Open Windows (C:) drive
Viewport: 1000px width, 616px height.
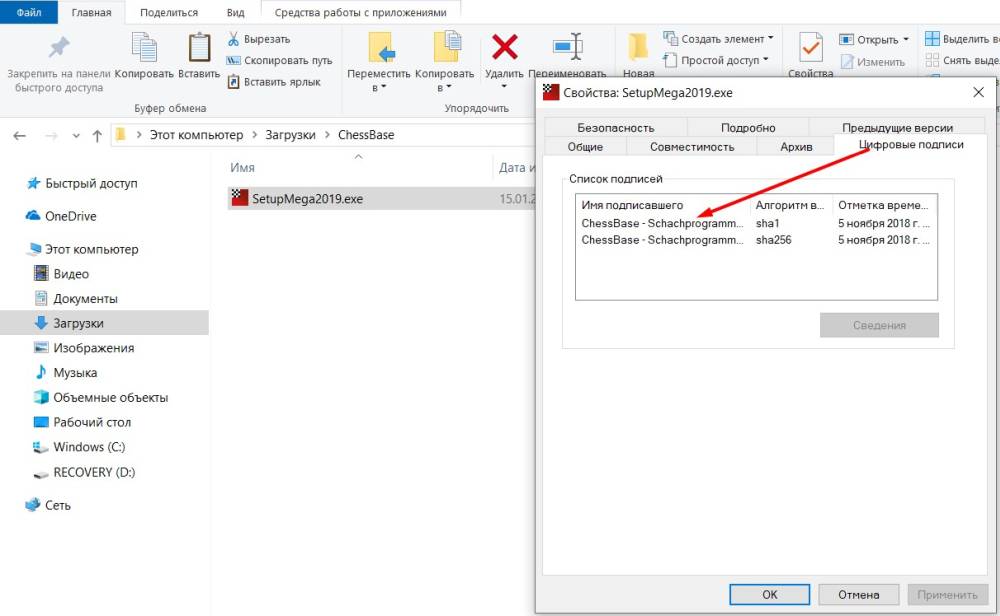[x=89, y=447]
